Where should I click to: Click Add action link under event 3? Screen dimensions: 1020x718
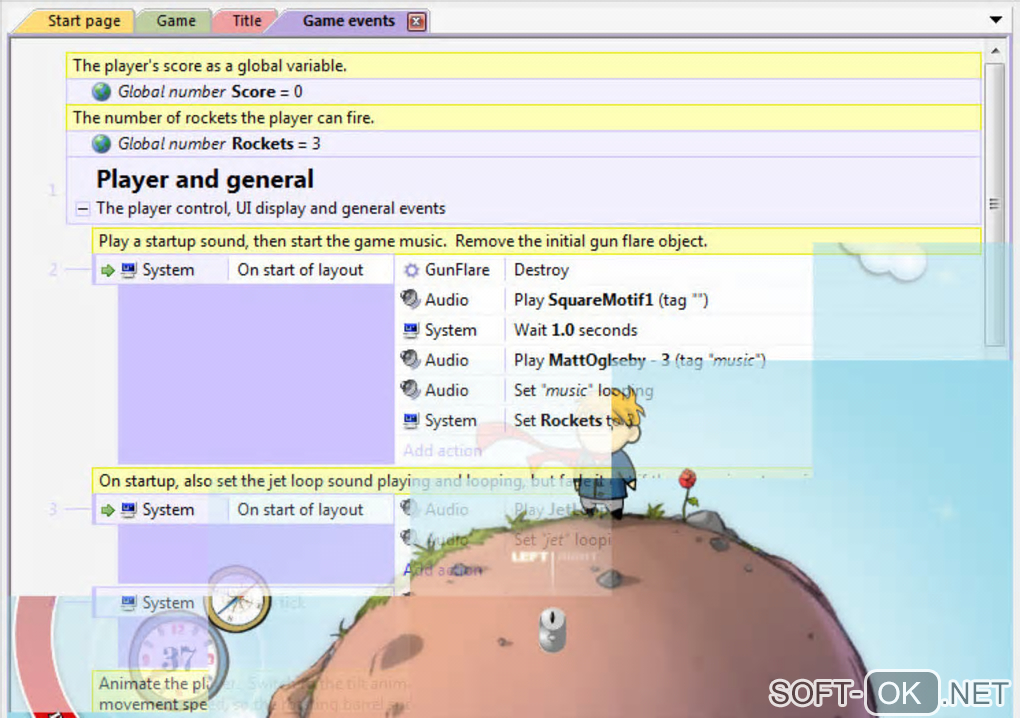tap(442, 570)
